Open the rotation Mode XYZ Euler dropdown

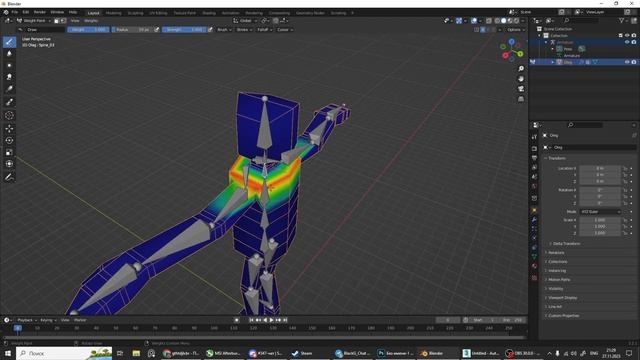pos(600,212)
